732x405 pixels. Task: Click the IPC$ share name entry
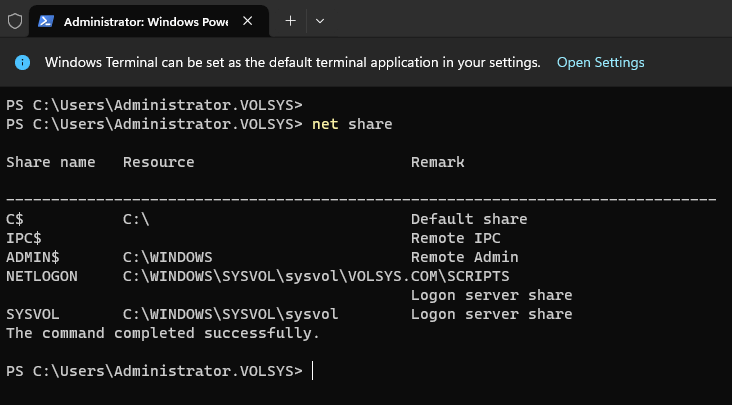(x=24, y=238)
